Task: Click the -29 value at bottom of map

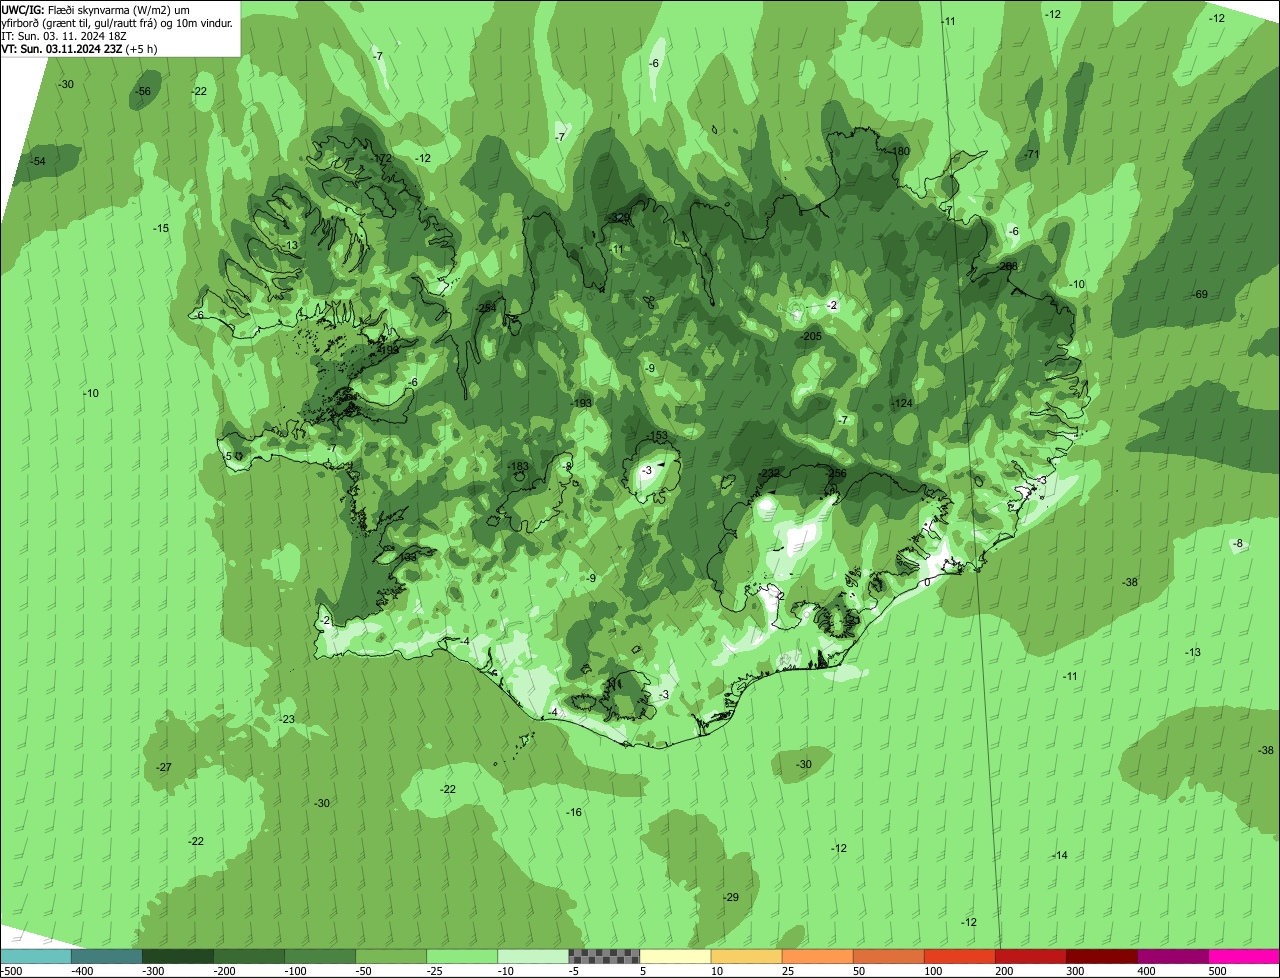Action: point(731,897)
